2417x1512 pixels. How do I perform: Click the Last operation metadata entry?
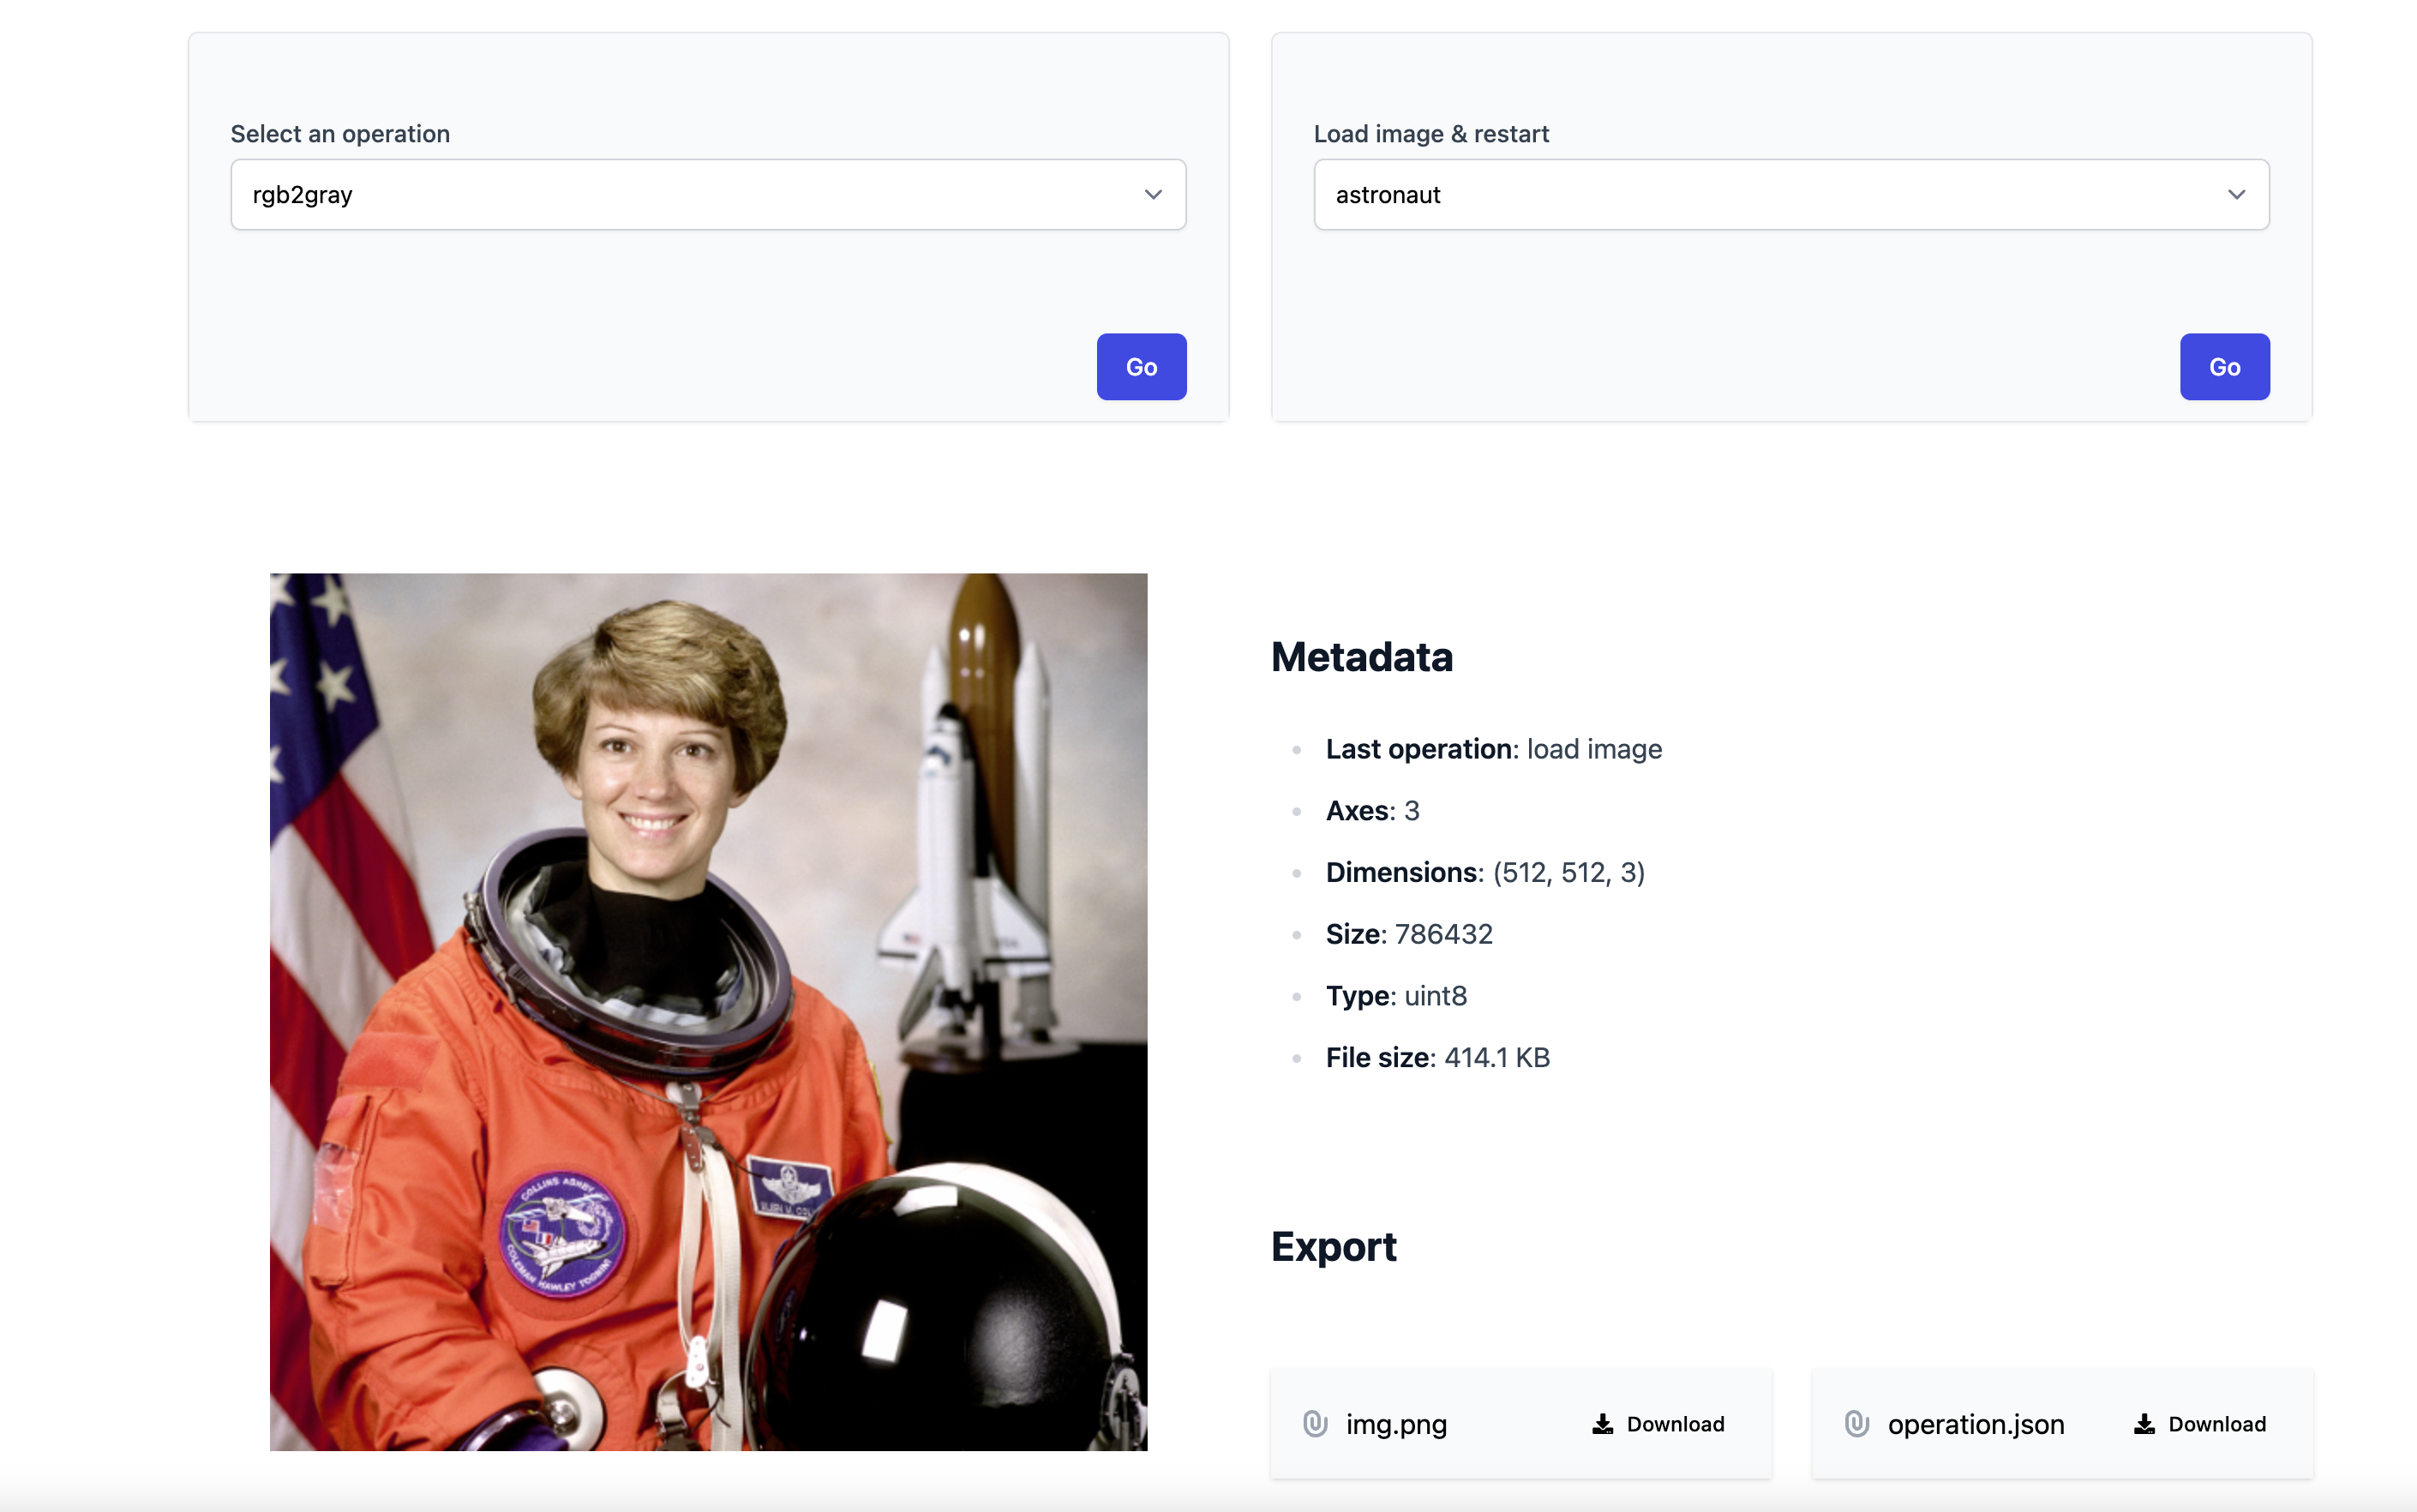[x=1493, y=749]
